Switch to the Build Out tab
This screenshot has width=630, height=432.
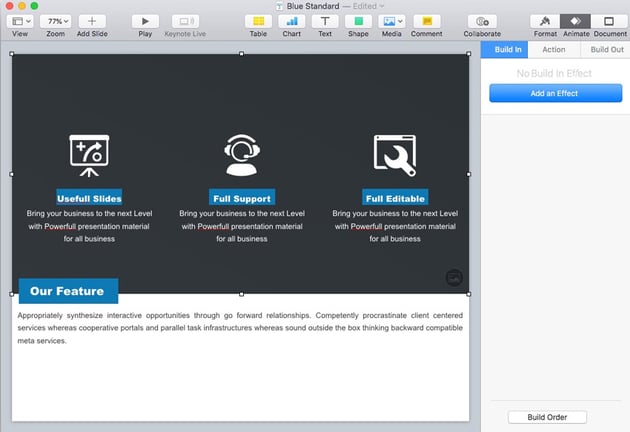coord(605,50)
